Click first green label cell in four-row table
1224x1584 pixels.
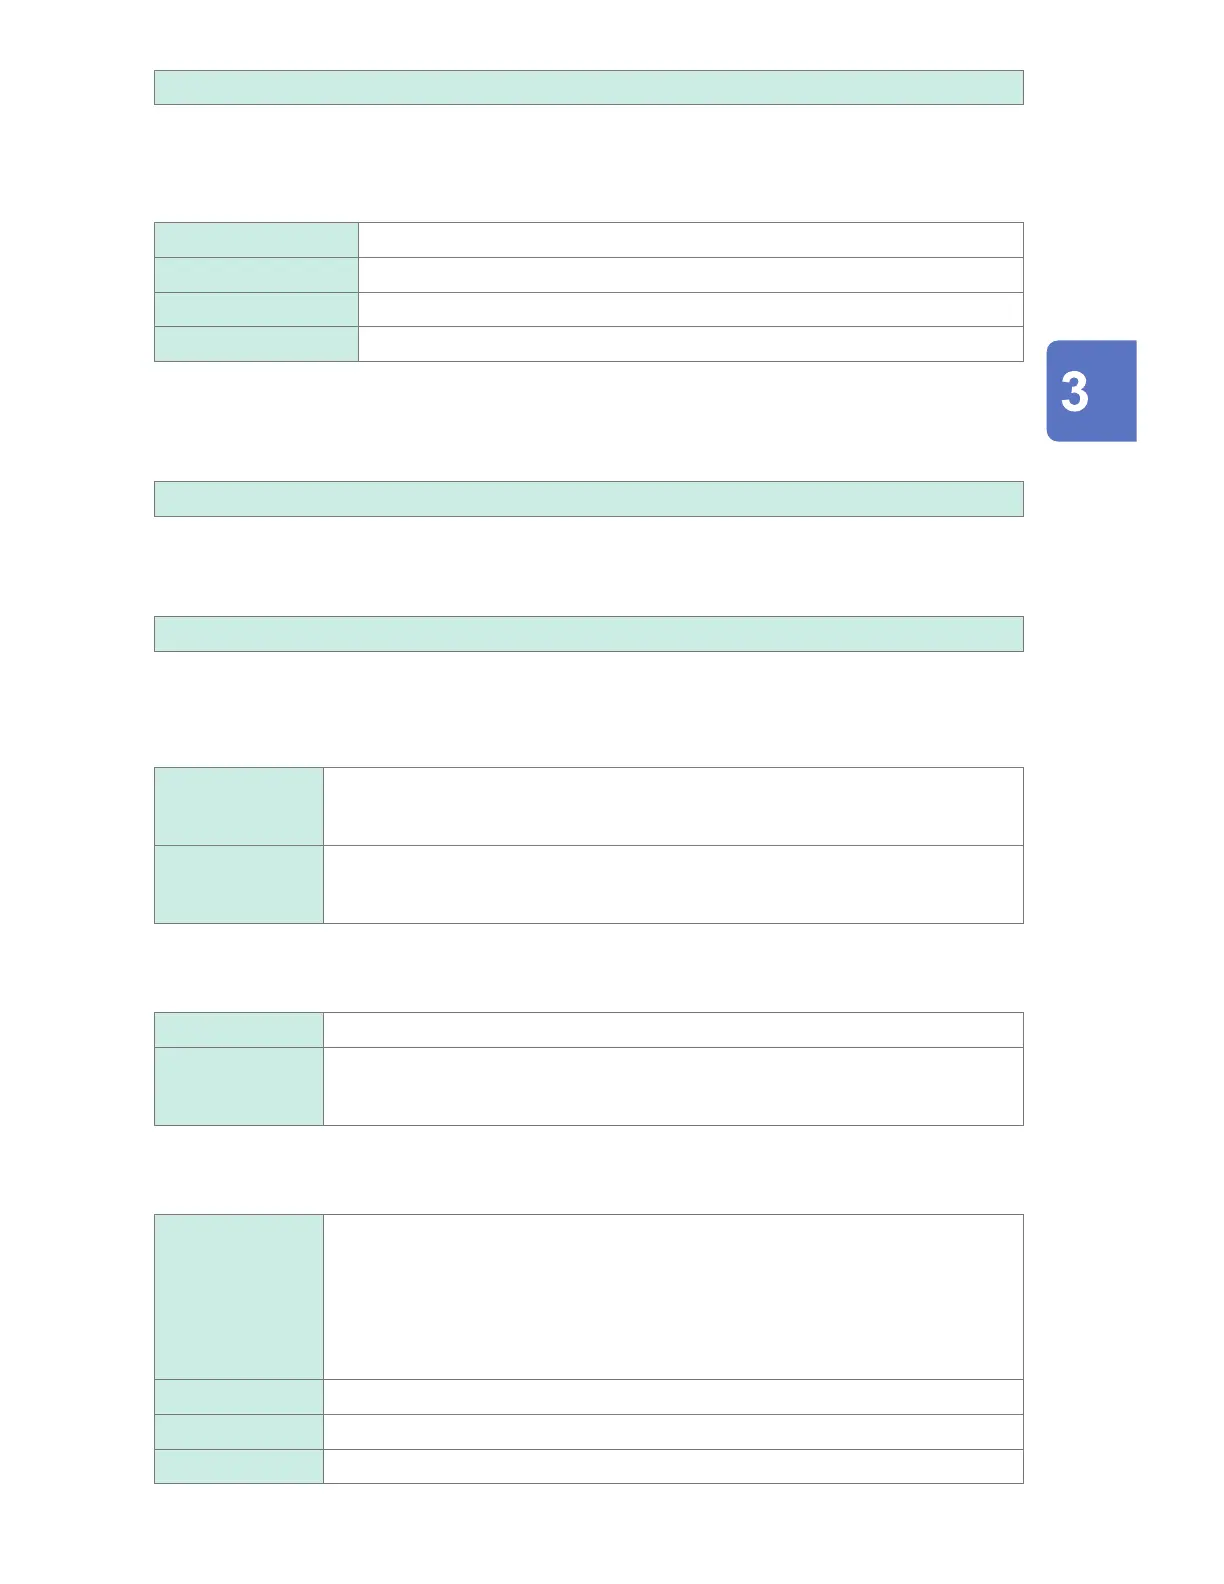pos(256,240)
